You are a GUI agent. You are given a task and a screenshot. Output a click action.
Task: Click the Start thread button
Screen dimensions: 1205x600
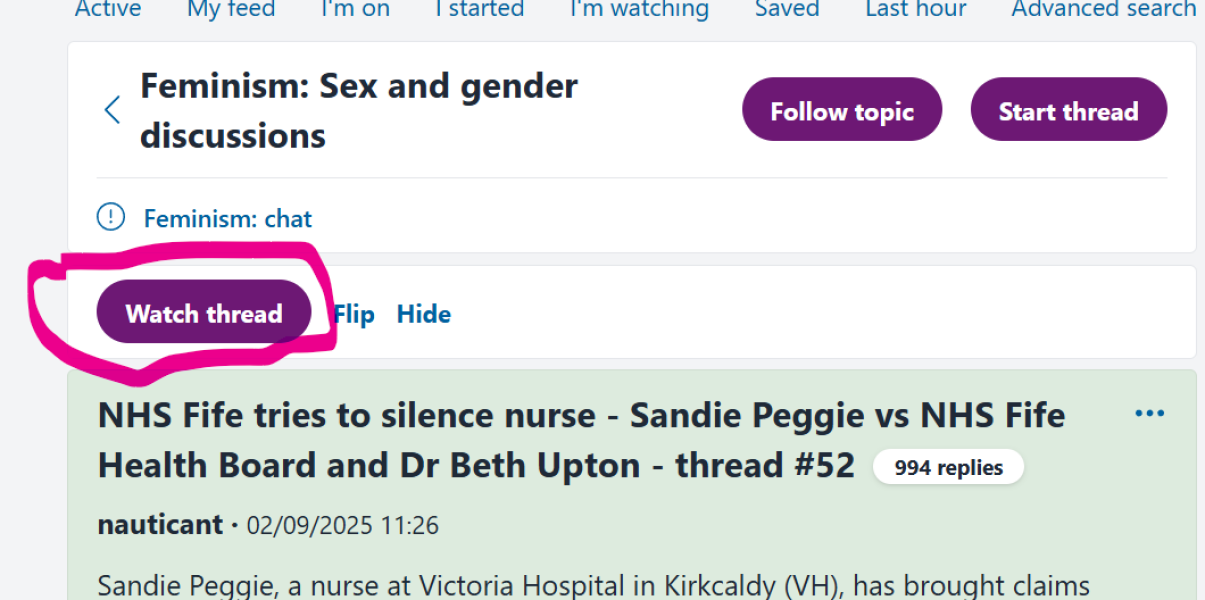click(1068, 110)
